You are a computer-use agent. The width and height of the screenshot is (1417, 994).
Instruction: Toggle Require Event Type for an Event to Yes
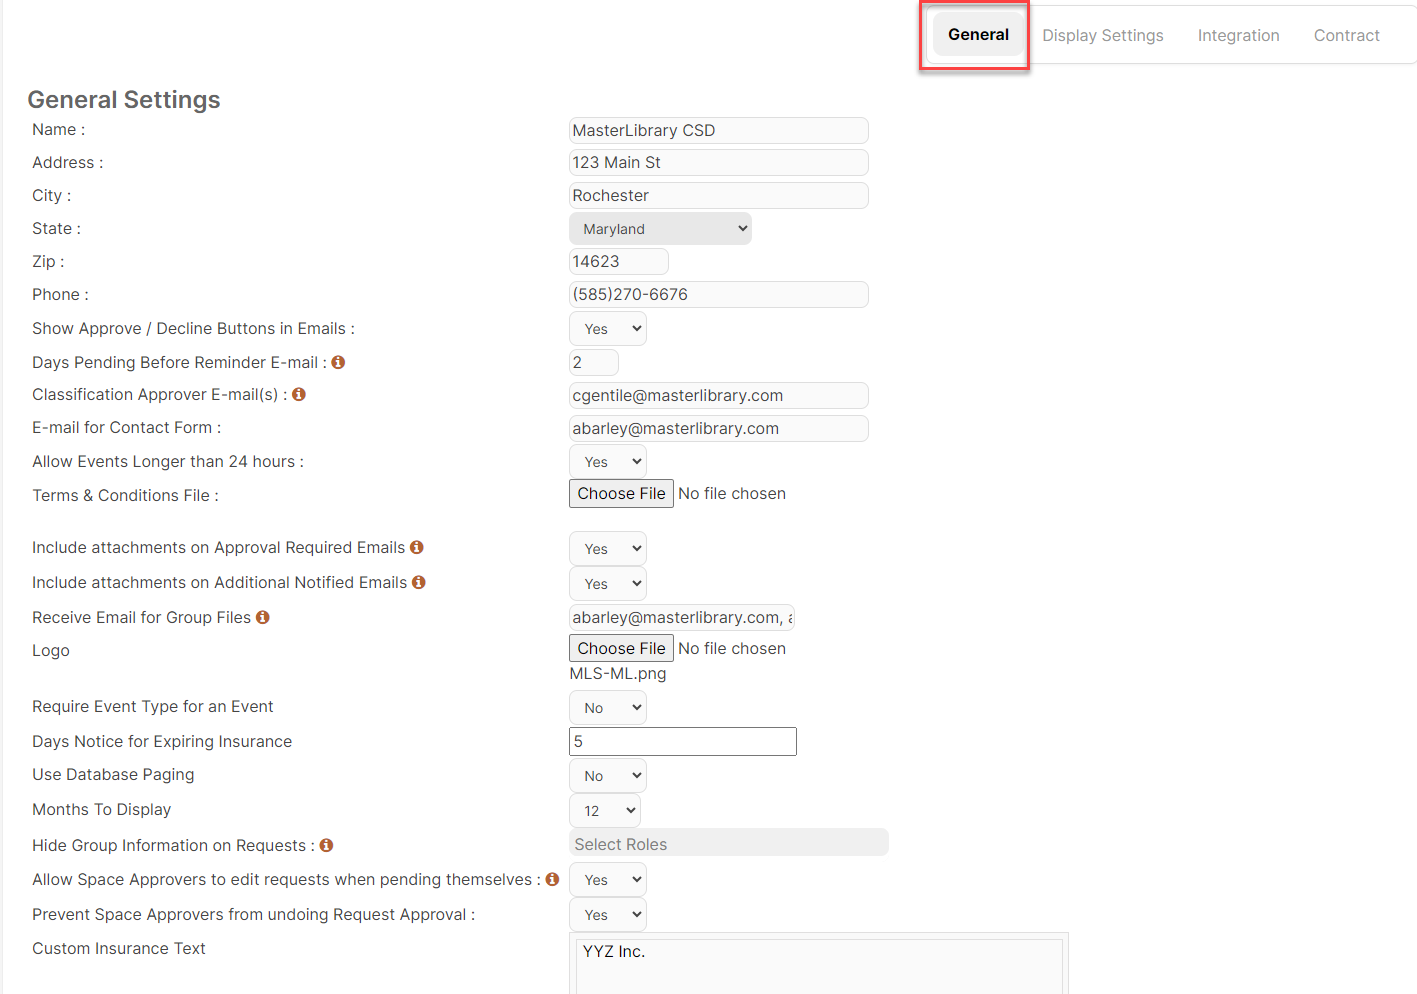click(607, 707)
